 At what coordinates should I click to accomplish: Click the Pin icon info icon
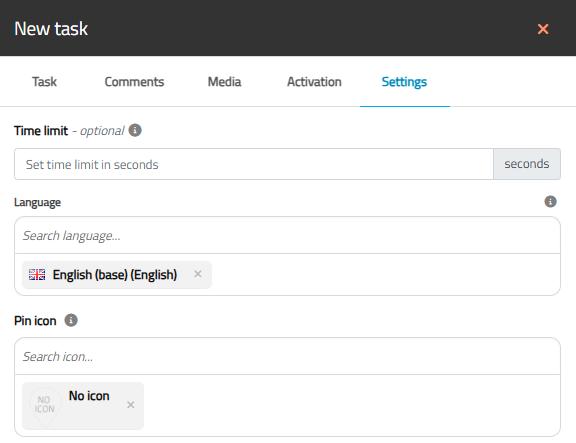point(71,320)
